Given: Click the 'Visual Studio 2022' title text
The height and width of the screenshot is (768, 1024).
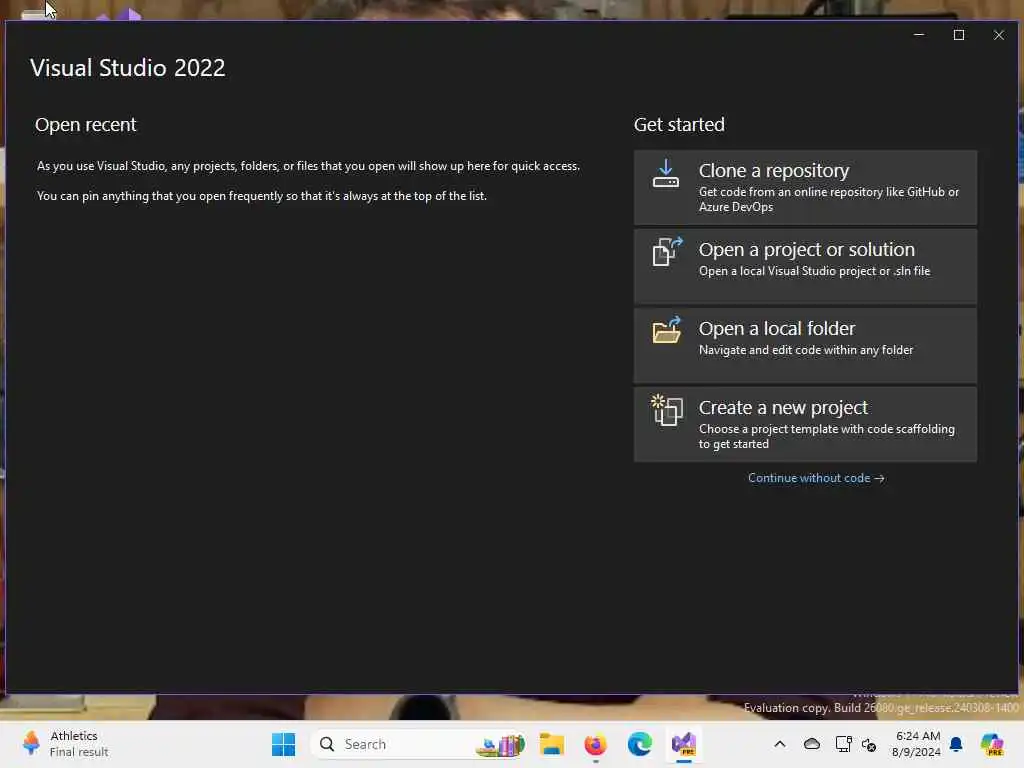Looking at the screenshot, I should pos(127,68).
